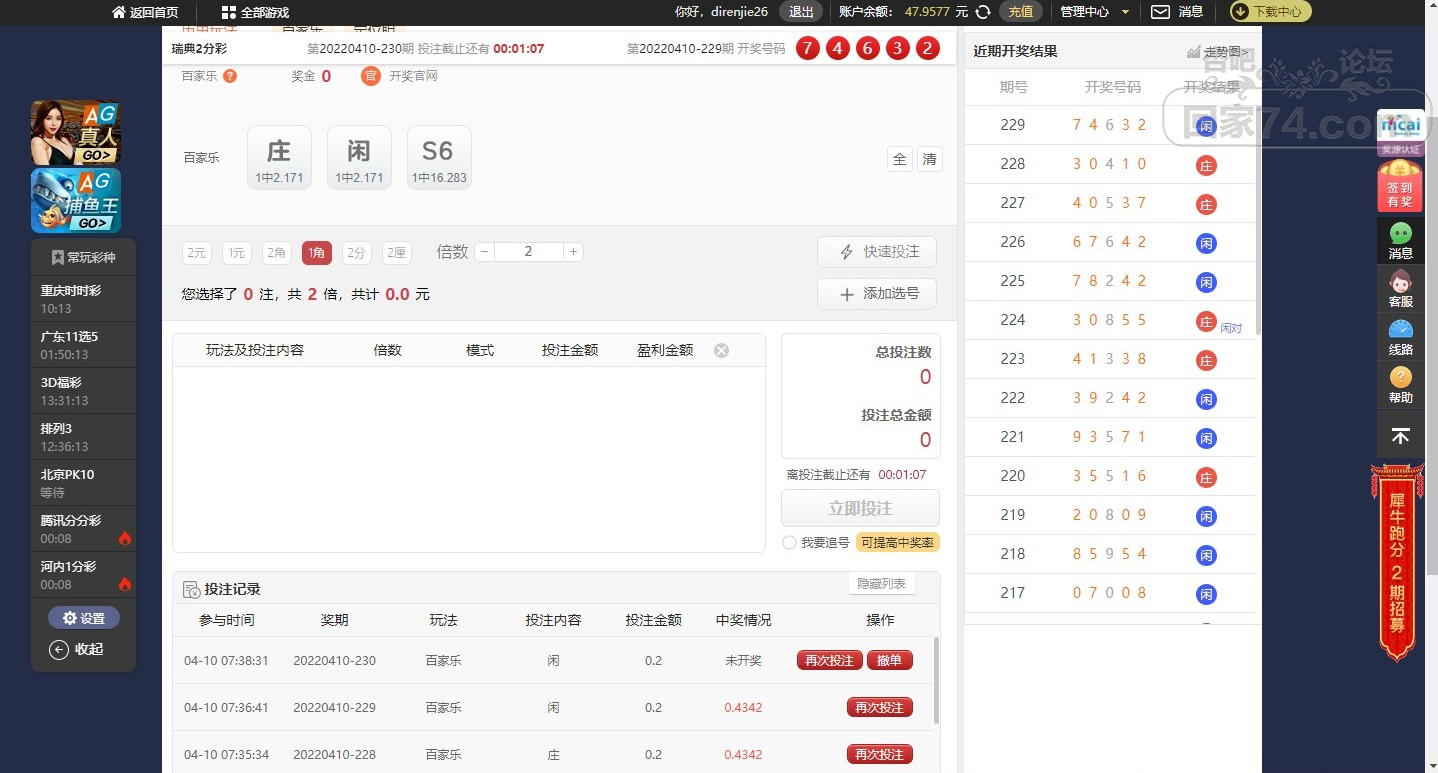Go back via the 返回首页 home icon
Screen dimensions: 1438x773
pos(119,12)
